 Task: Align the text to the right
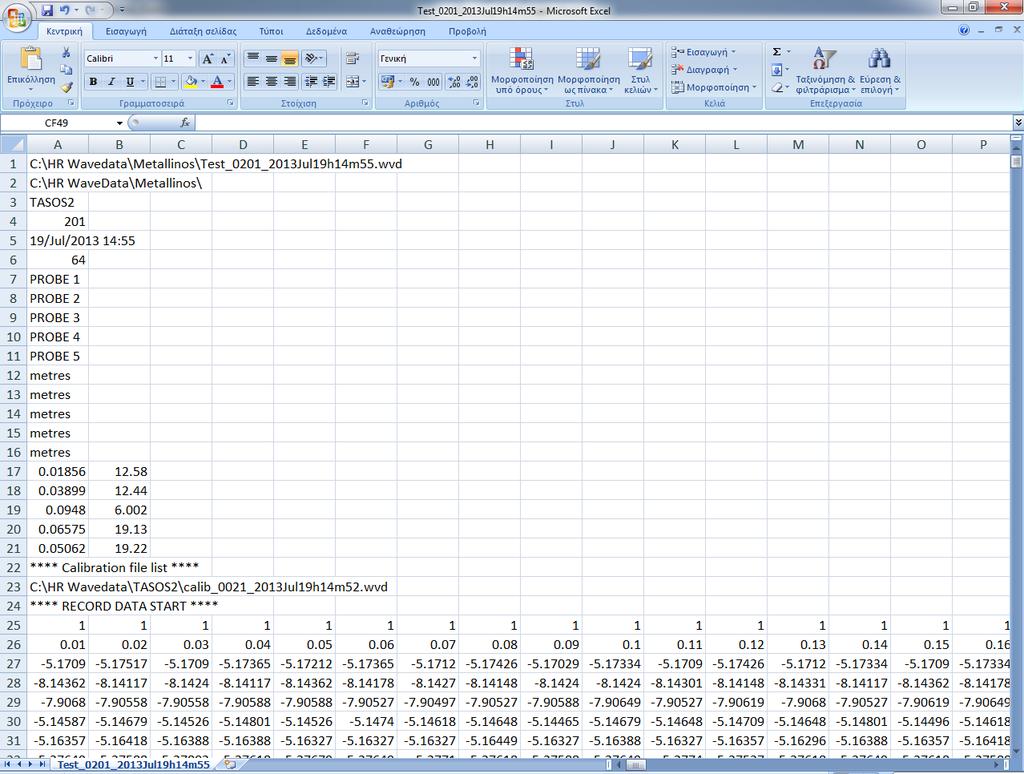[289, 82]
